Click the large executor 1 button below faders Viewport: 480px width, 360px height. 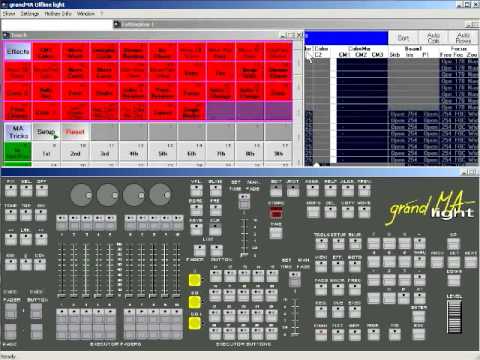pos(62,324)
